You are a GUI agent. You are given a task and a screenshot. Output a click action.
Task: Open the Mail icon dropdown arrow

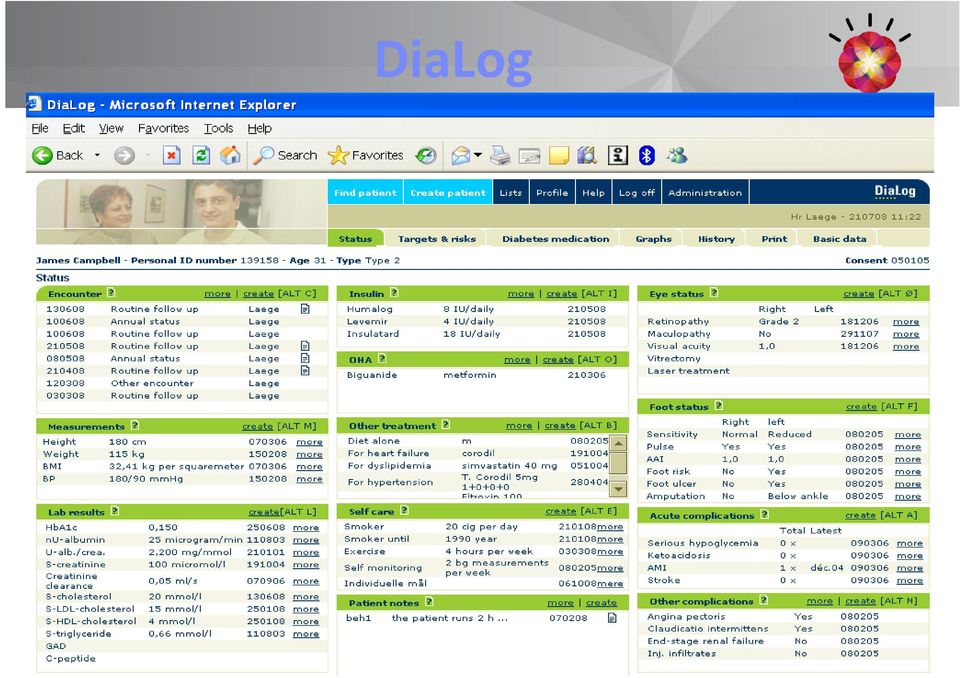click(478, 155)
